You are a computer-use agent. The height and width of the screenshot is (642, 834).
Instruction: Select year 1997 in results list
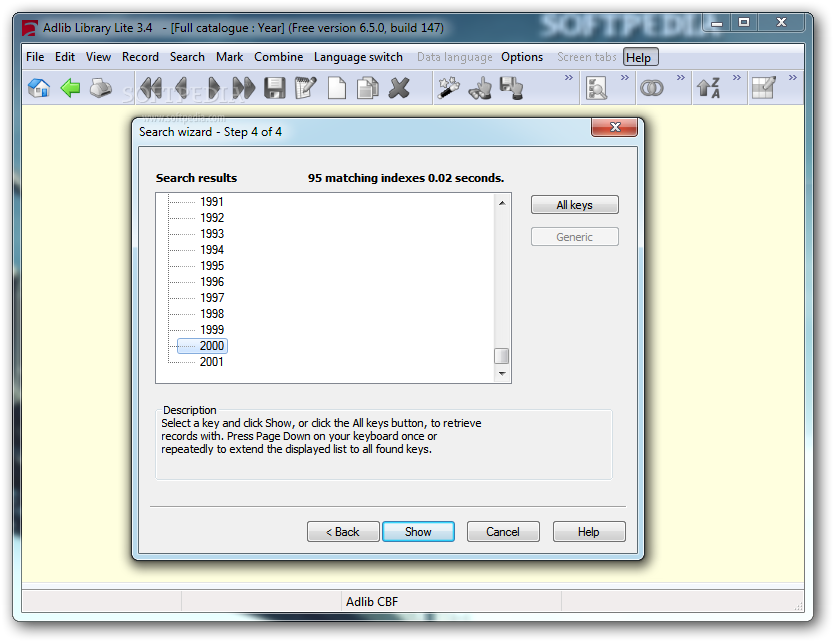tap(212, 297)
